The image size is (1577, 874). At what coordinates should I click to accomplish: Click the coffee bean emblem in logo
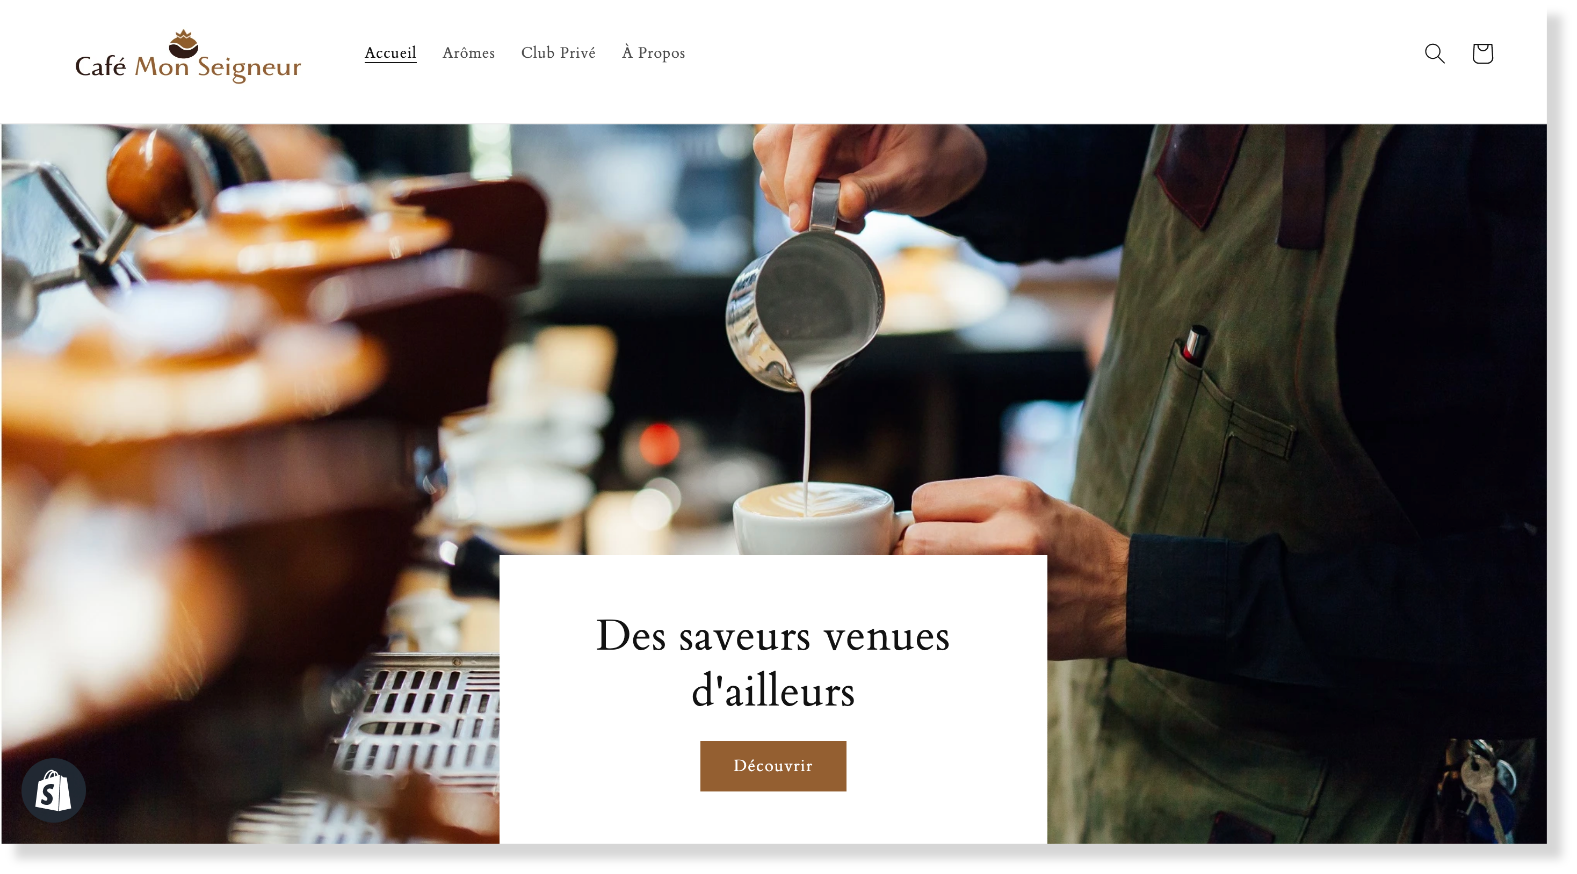pyautogui.click(x=183, y=44)
